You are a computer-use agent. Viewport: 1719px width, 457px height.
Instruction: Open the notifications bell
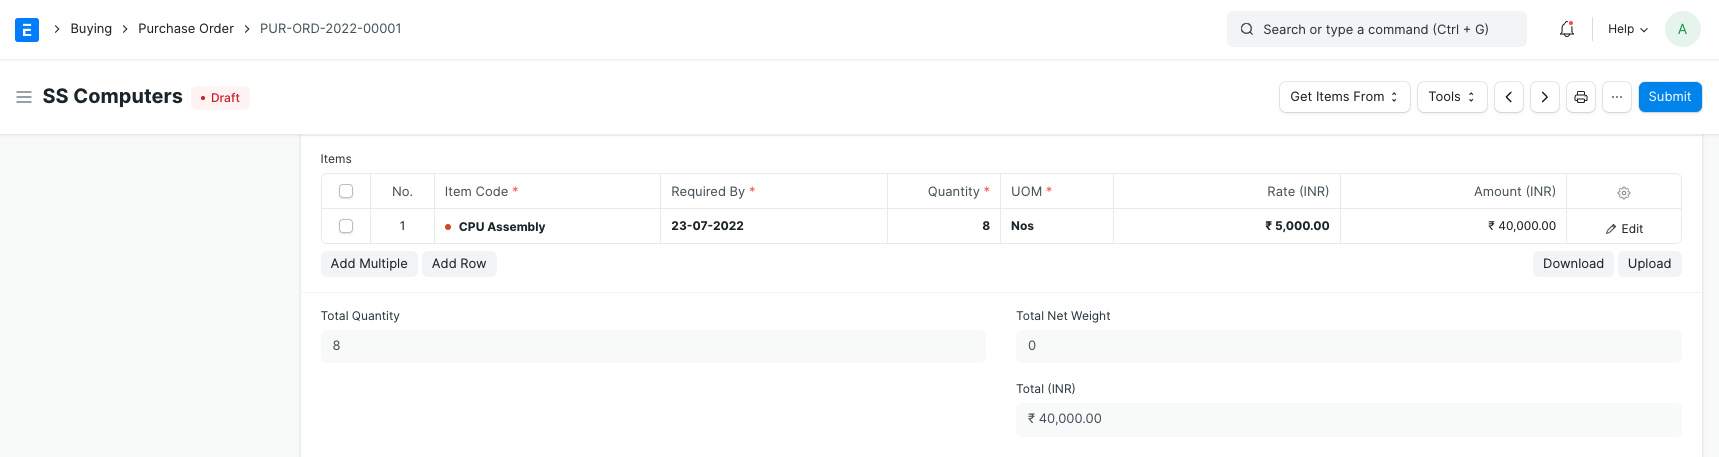pyautogui.click(x=1567, y=29)
